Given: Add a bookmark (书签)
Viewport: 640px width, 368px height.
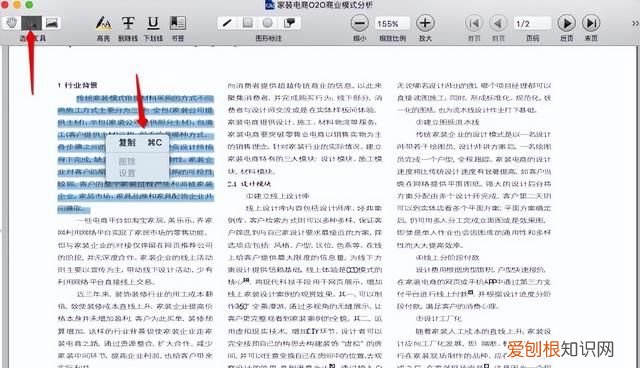Looking at the screenshot, I should coord(178,23).
